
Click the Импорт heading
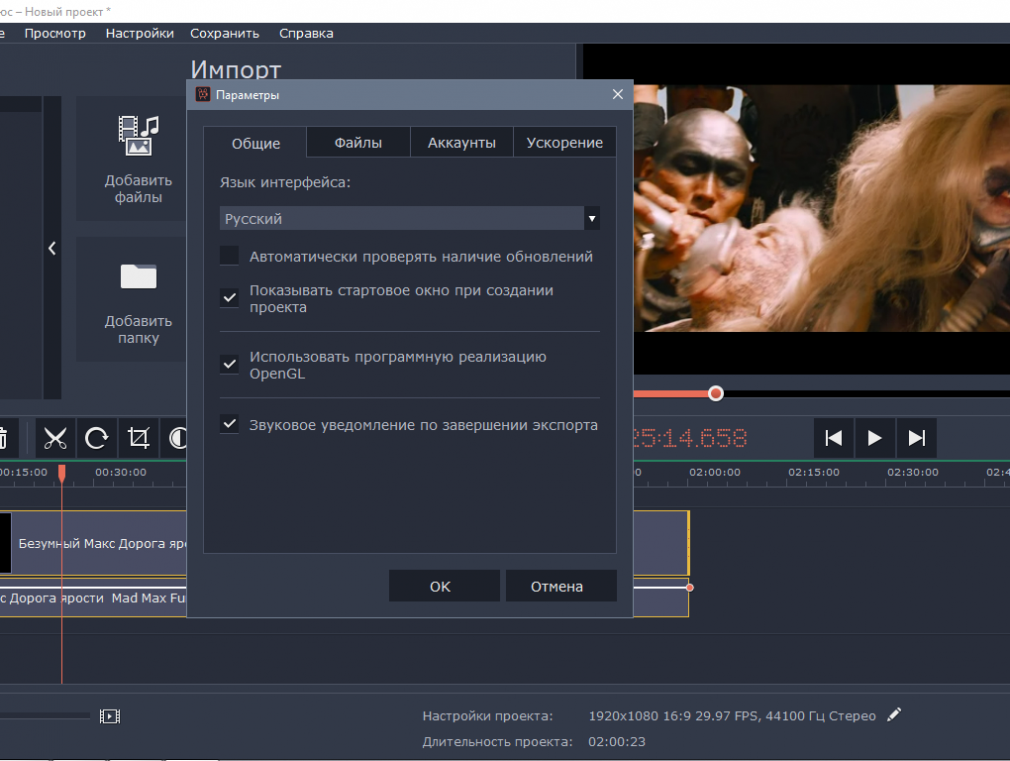click(x=236, y=68)
